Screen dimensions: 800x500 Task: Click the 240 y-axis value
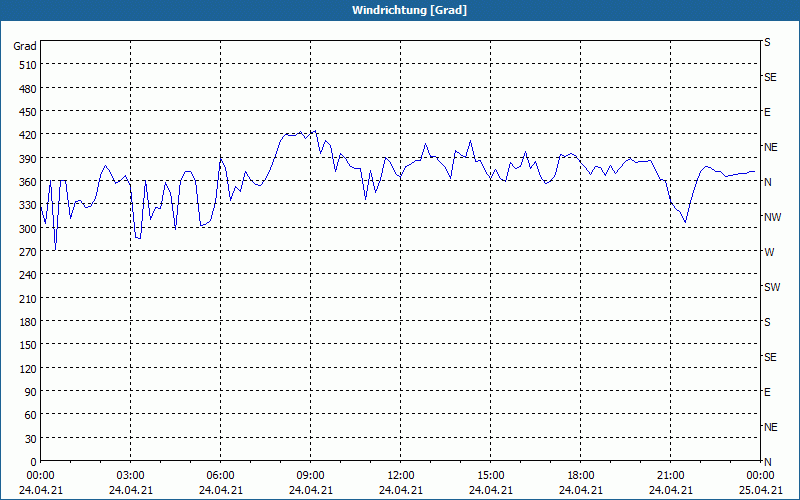pyautogui.click(x=28, y=276)
